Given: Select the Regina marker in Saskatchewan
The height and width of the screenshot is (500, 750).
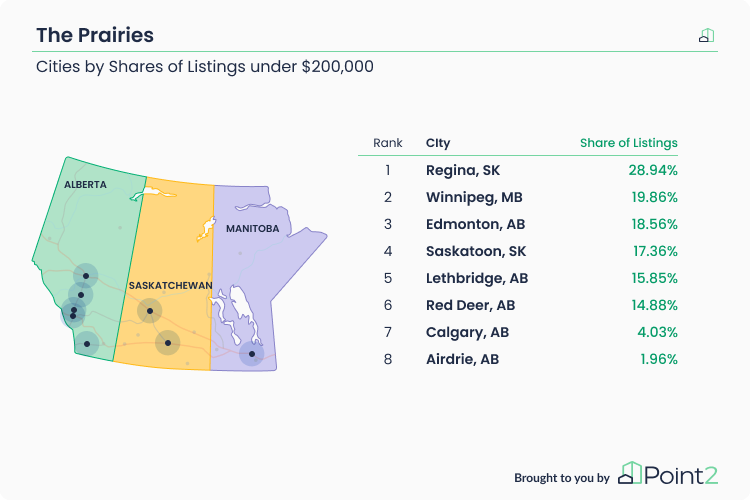Looking at the screenshot, I should click(167, 343).
